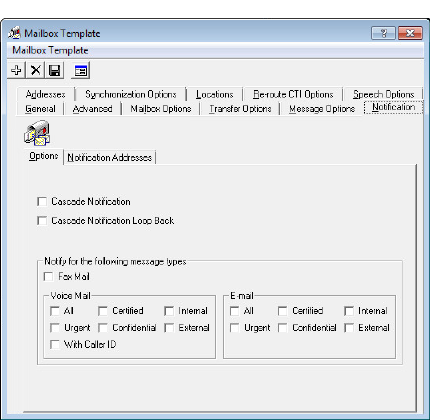Check Voice Mail Certified option

pyautogui.click(x=103, y=311)
